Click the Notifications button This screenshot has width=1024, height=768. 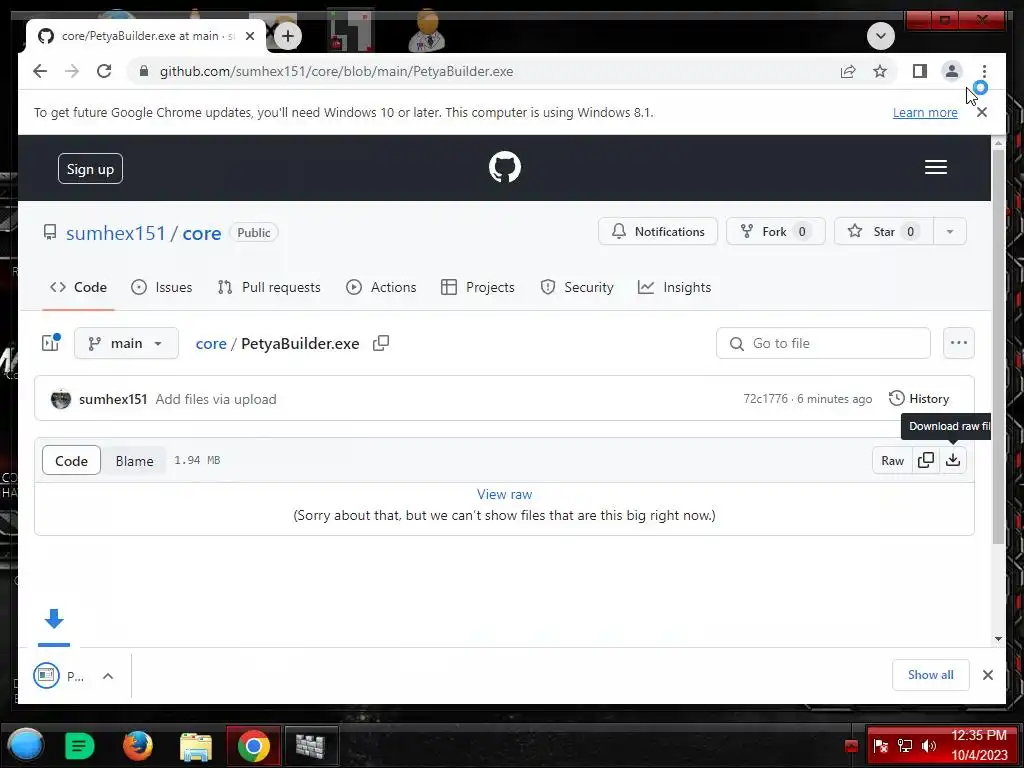(658, 231)
